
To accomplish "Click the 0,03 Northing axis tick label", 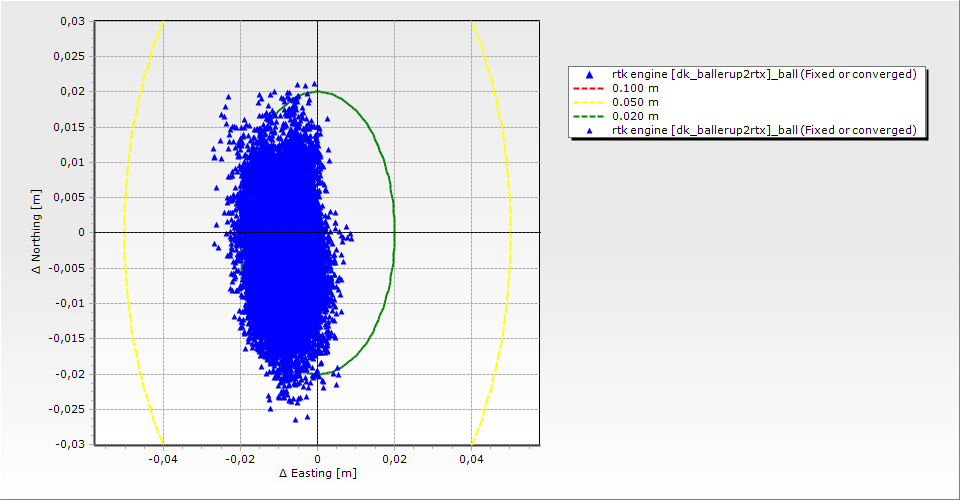I will (x=73, y=21).
